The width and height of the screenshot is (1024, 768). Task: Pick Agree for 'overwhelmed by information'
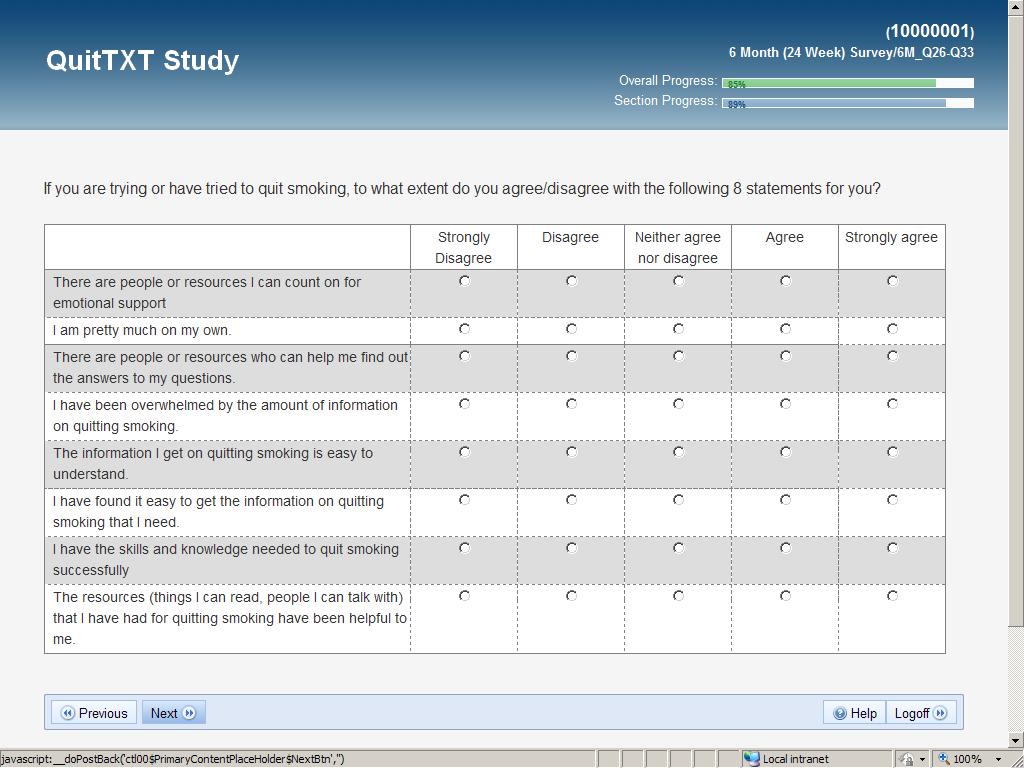[786, 404]
